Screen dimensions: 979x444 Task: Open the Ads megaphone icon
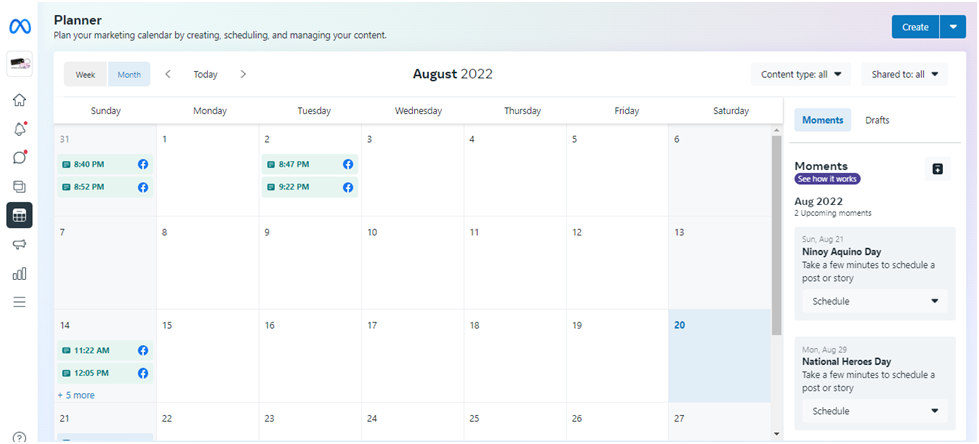[x=19, y=244]
